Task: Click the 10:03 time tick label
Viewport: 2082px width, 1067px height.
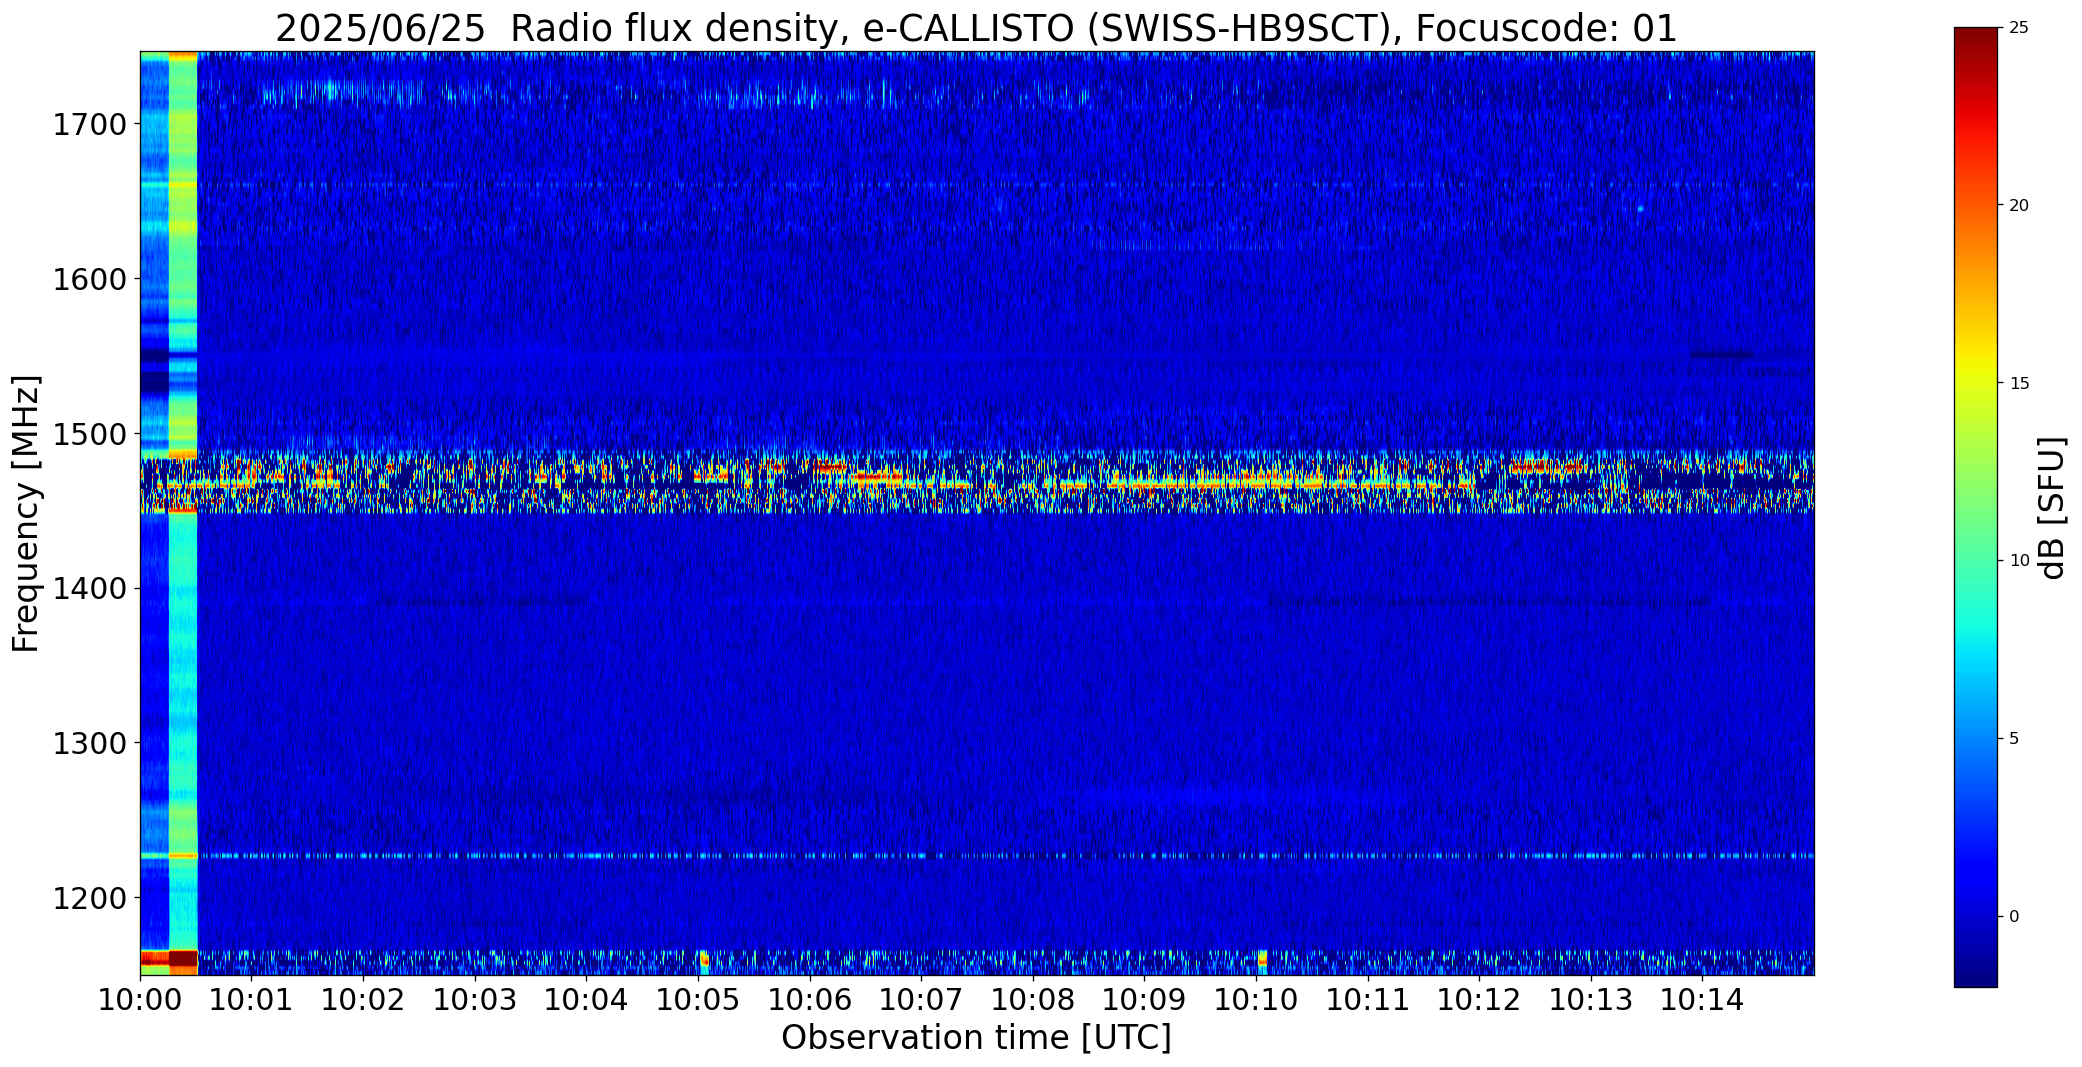Action: point(475,1000)
